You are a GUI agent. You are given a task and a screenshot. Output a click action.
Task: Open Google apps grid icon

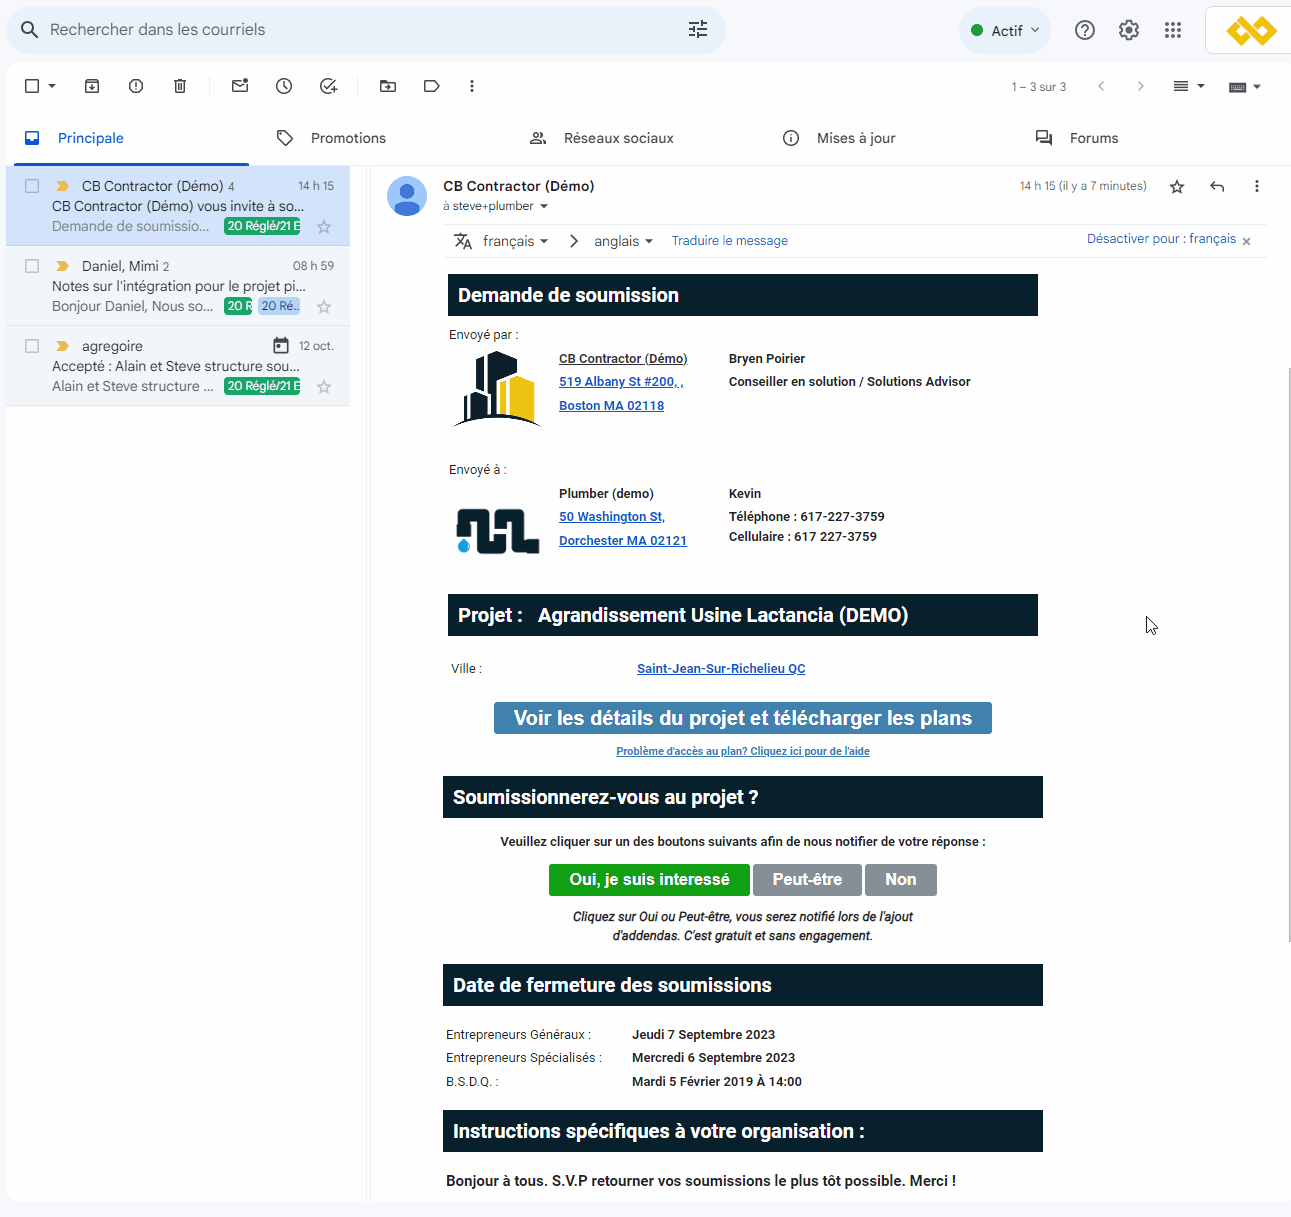[1173, 30]
